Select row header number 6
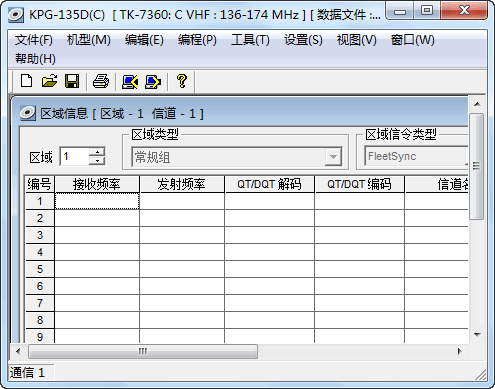The width and height of the screenshot is (495, 389). click(x=40, y=286)
